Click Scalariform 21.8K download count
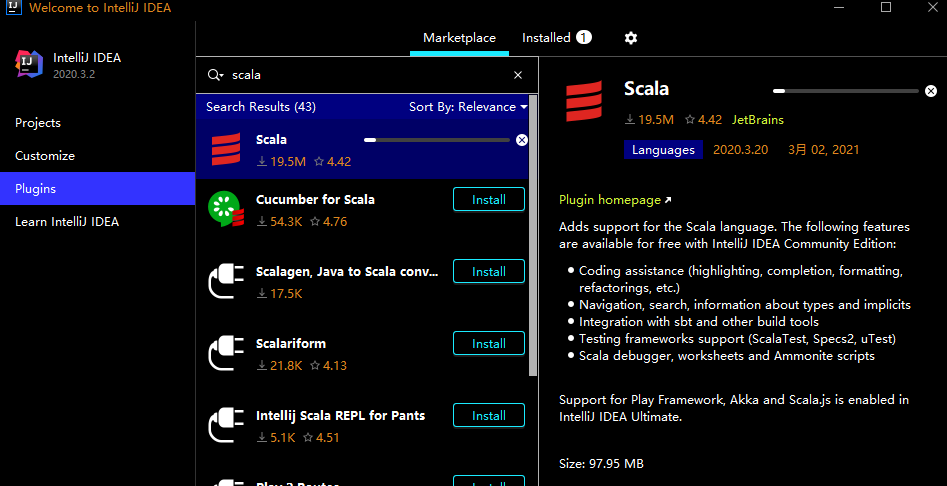 click(x=280, y=365)
